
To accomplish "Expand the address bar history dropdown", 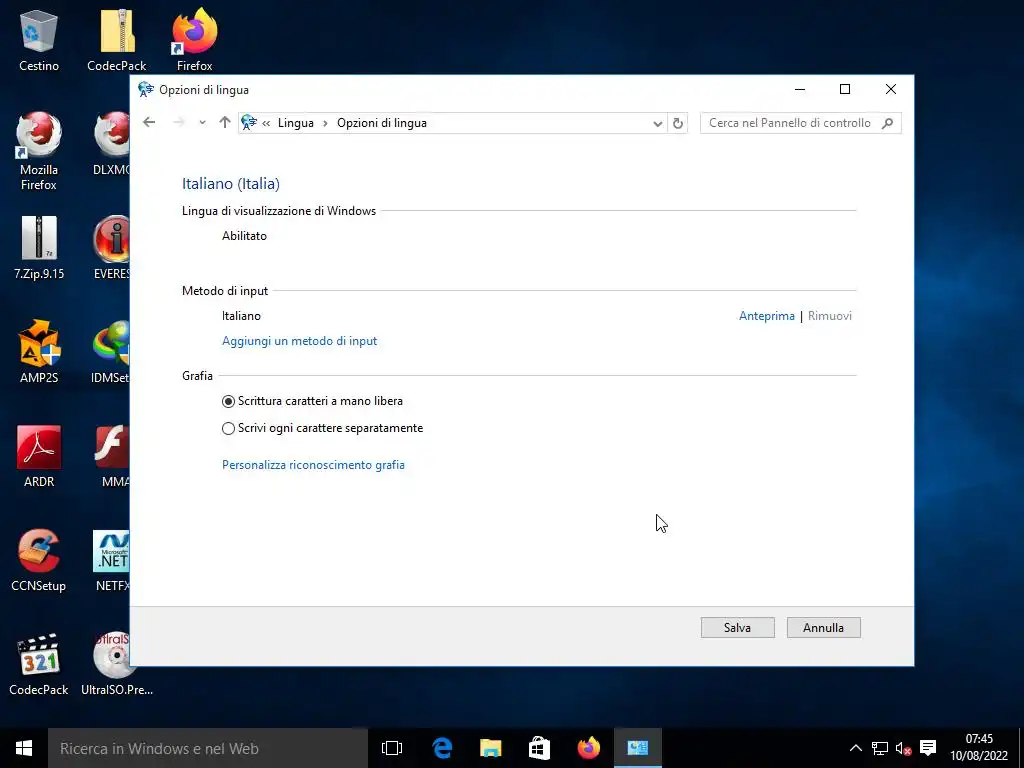I will click(x=658, y=123).
